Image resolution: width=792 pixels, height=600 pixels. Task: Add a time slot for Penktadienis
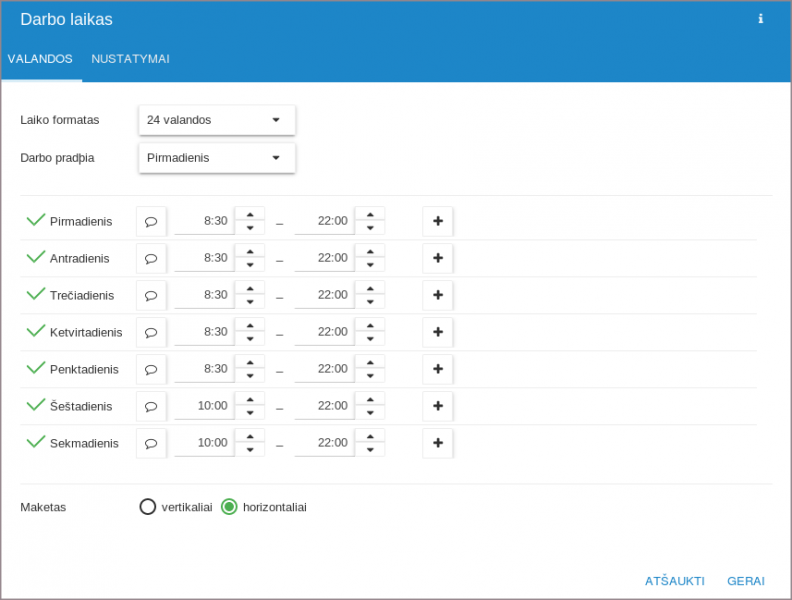(x=437, y=369)
